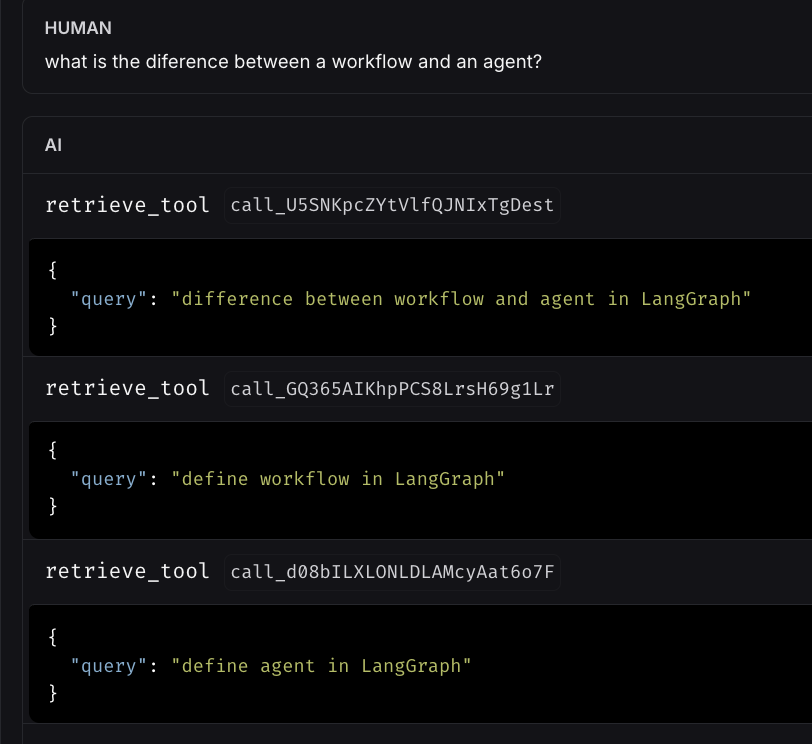Click the call_GQ365AIKhpPCS8LrsH69g1Lr ID badge
812x744 pixels.
pyautogui.click(x=392, y=388)
